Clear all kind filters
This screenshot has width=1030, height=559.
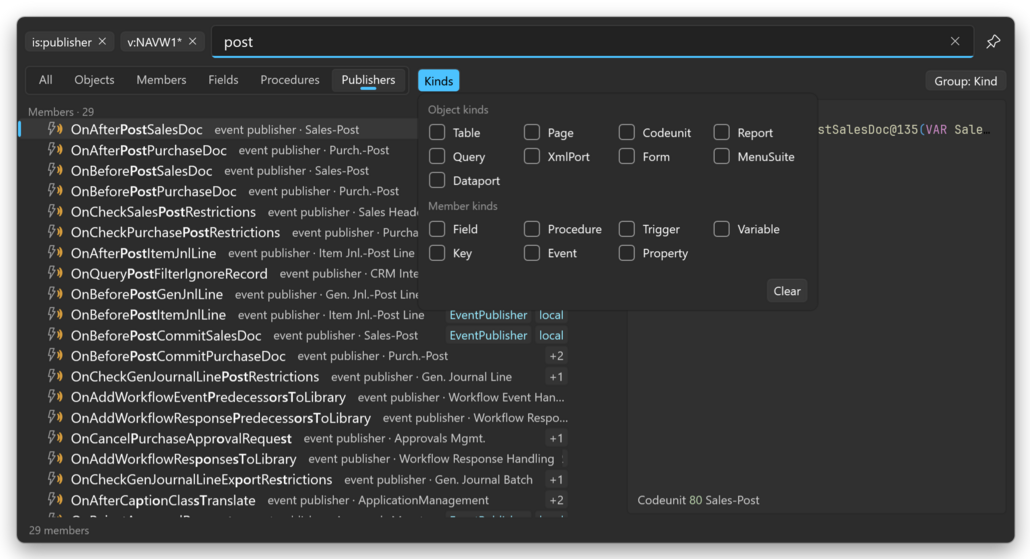point(786,291)
